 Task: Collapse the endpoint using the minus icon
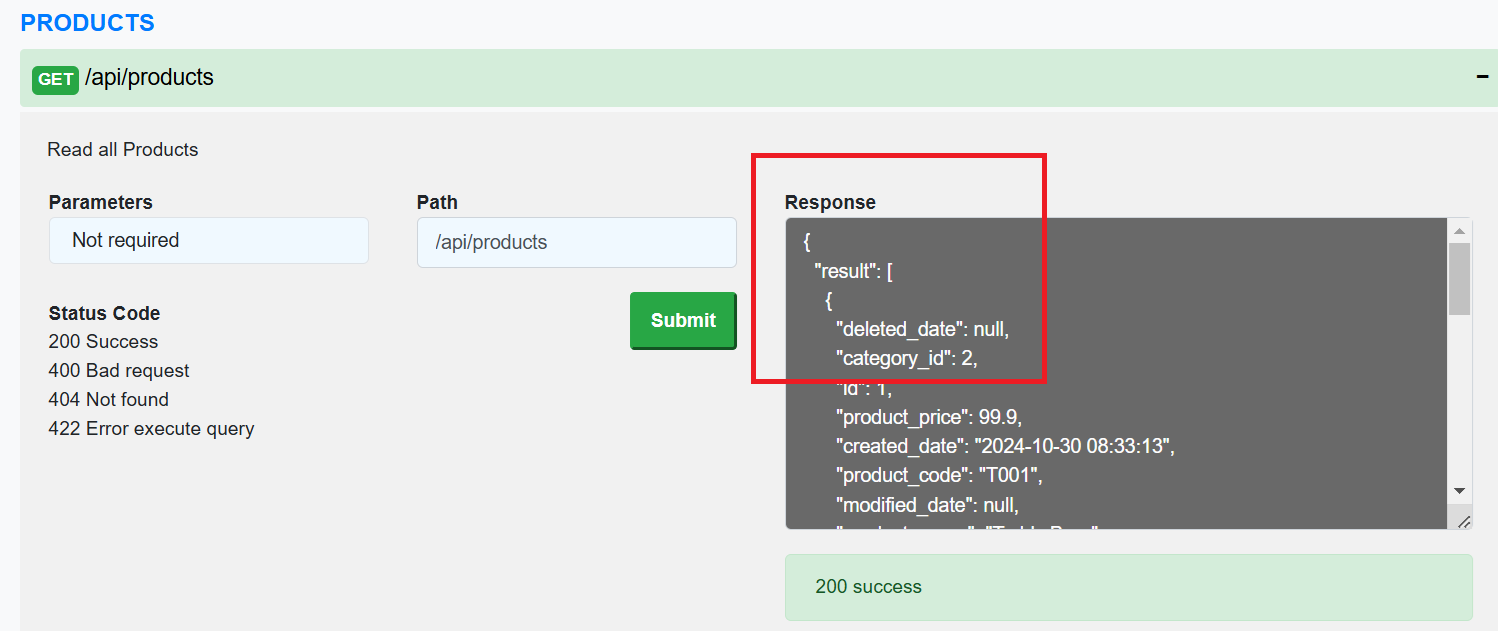(1482, 77)
